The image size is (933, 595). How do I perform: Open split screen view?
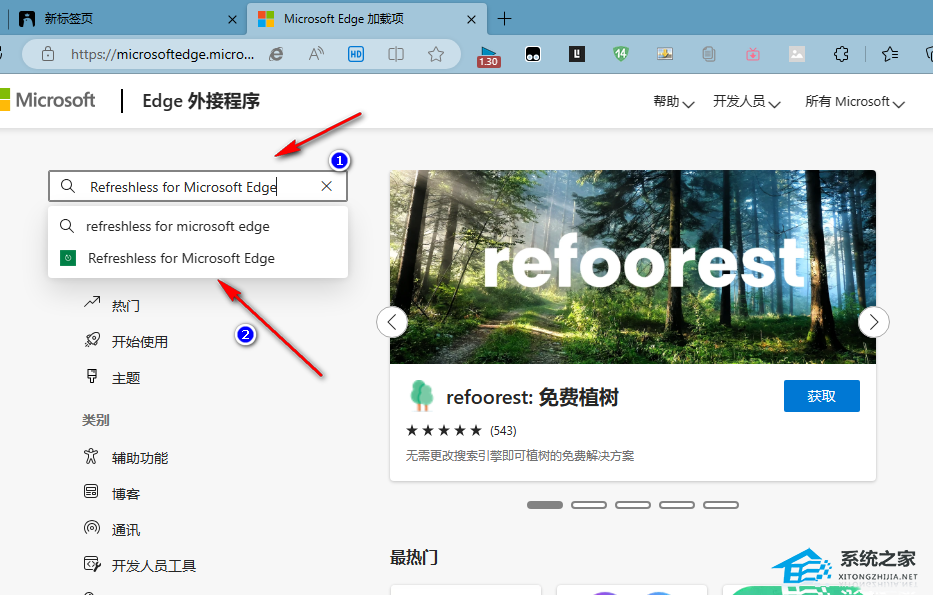396,54
